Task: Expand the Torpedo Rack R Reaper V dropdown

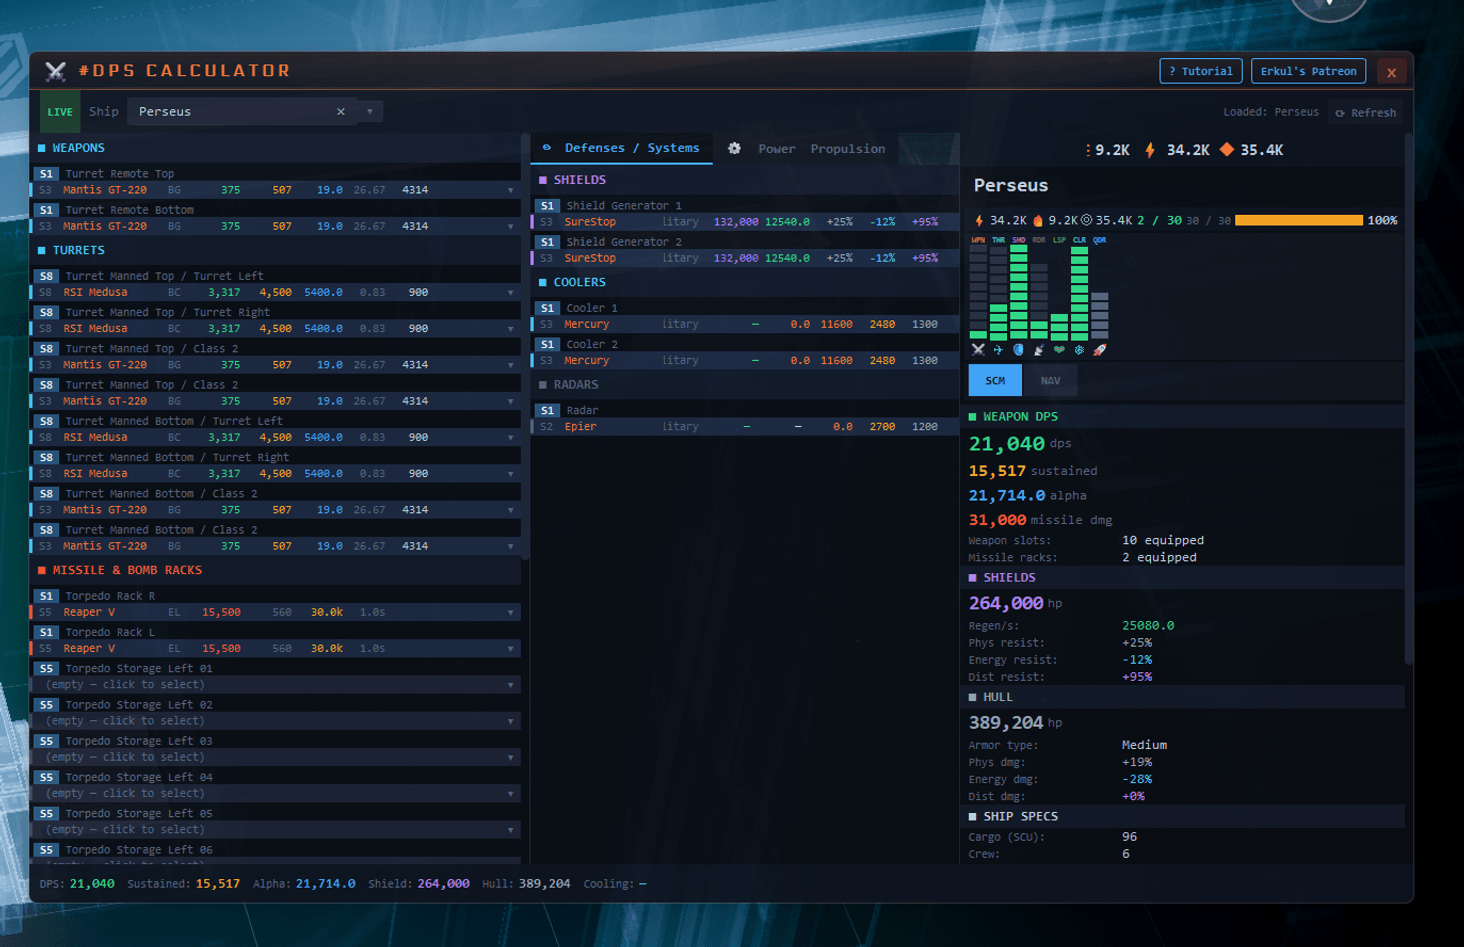Action: coord(511,612)
